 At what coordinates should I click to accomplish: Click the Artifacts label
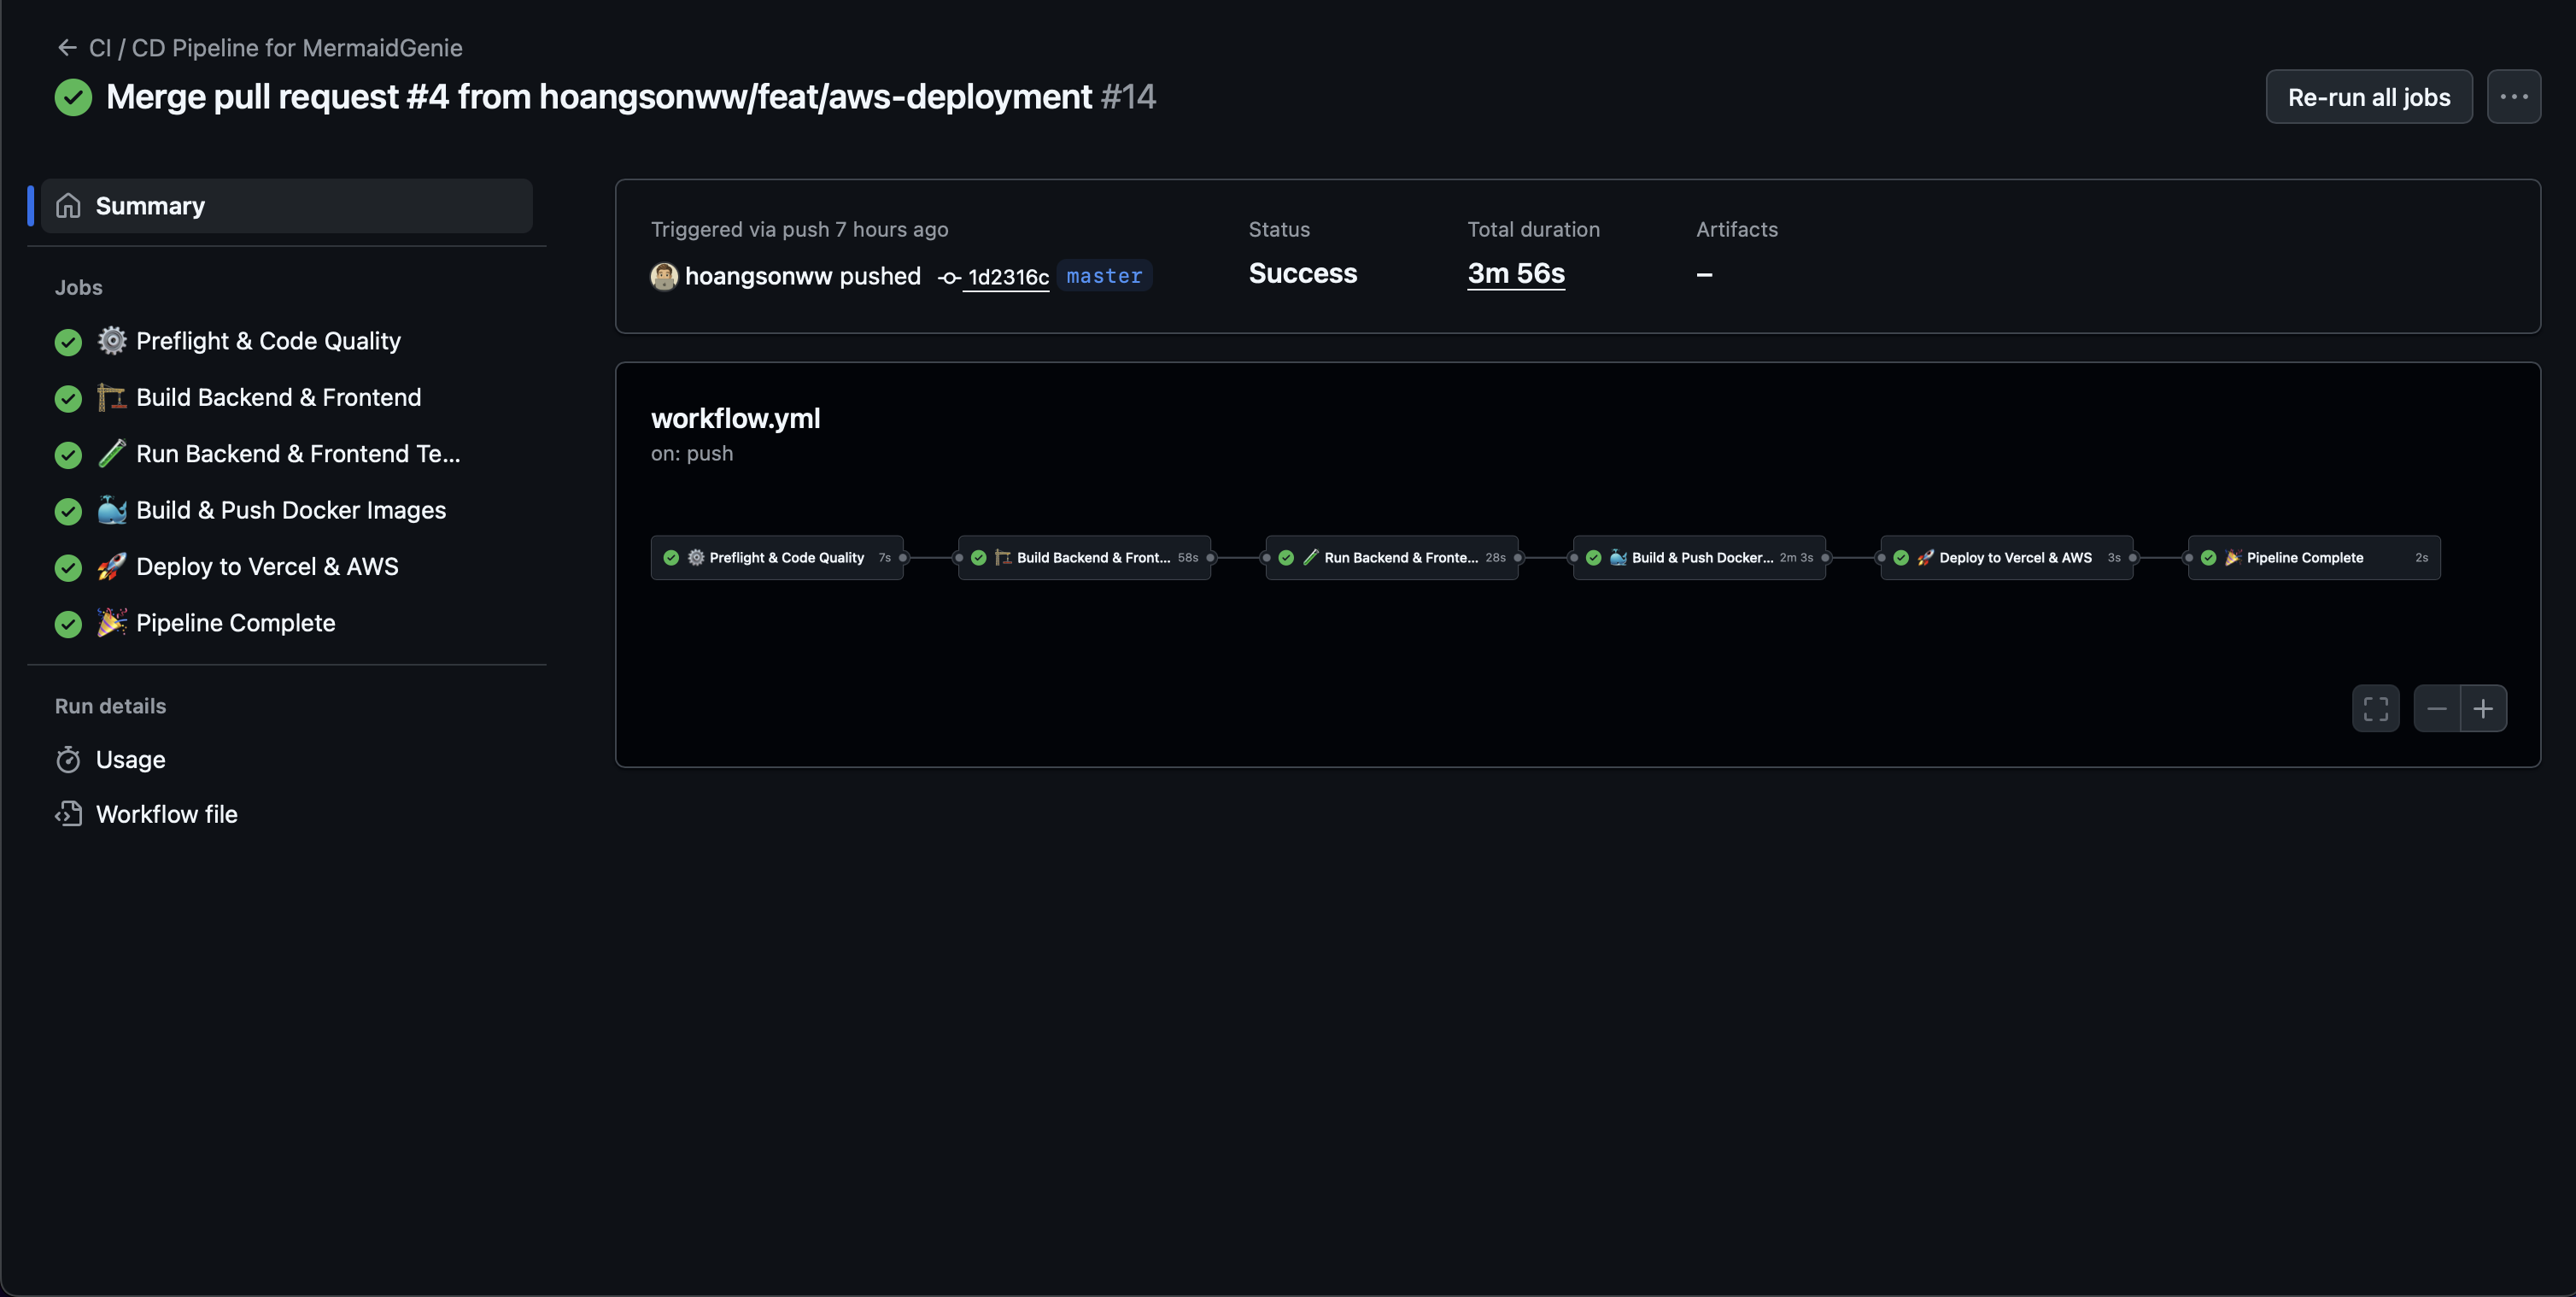(x=1737, y=229)
